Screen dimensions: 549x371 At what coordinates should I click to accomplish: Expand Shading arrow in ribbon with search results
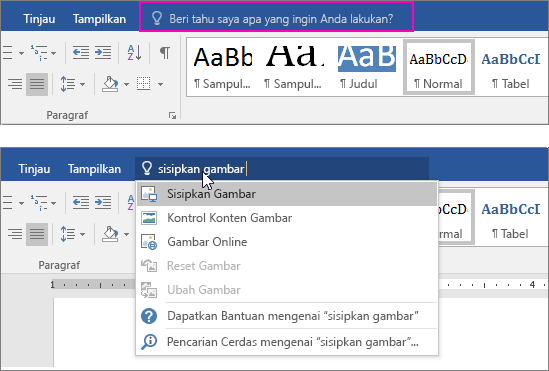click(x=126, y=234)
